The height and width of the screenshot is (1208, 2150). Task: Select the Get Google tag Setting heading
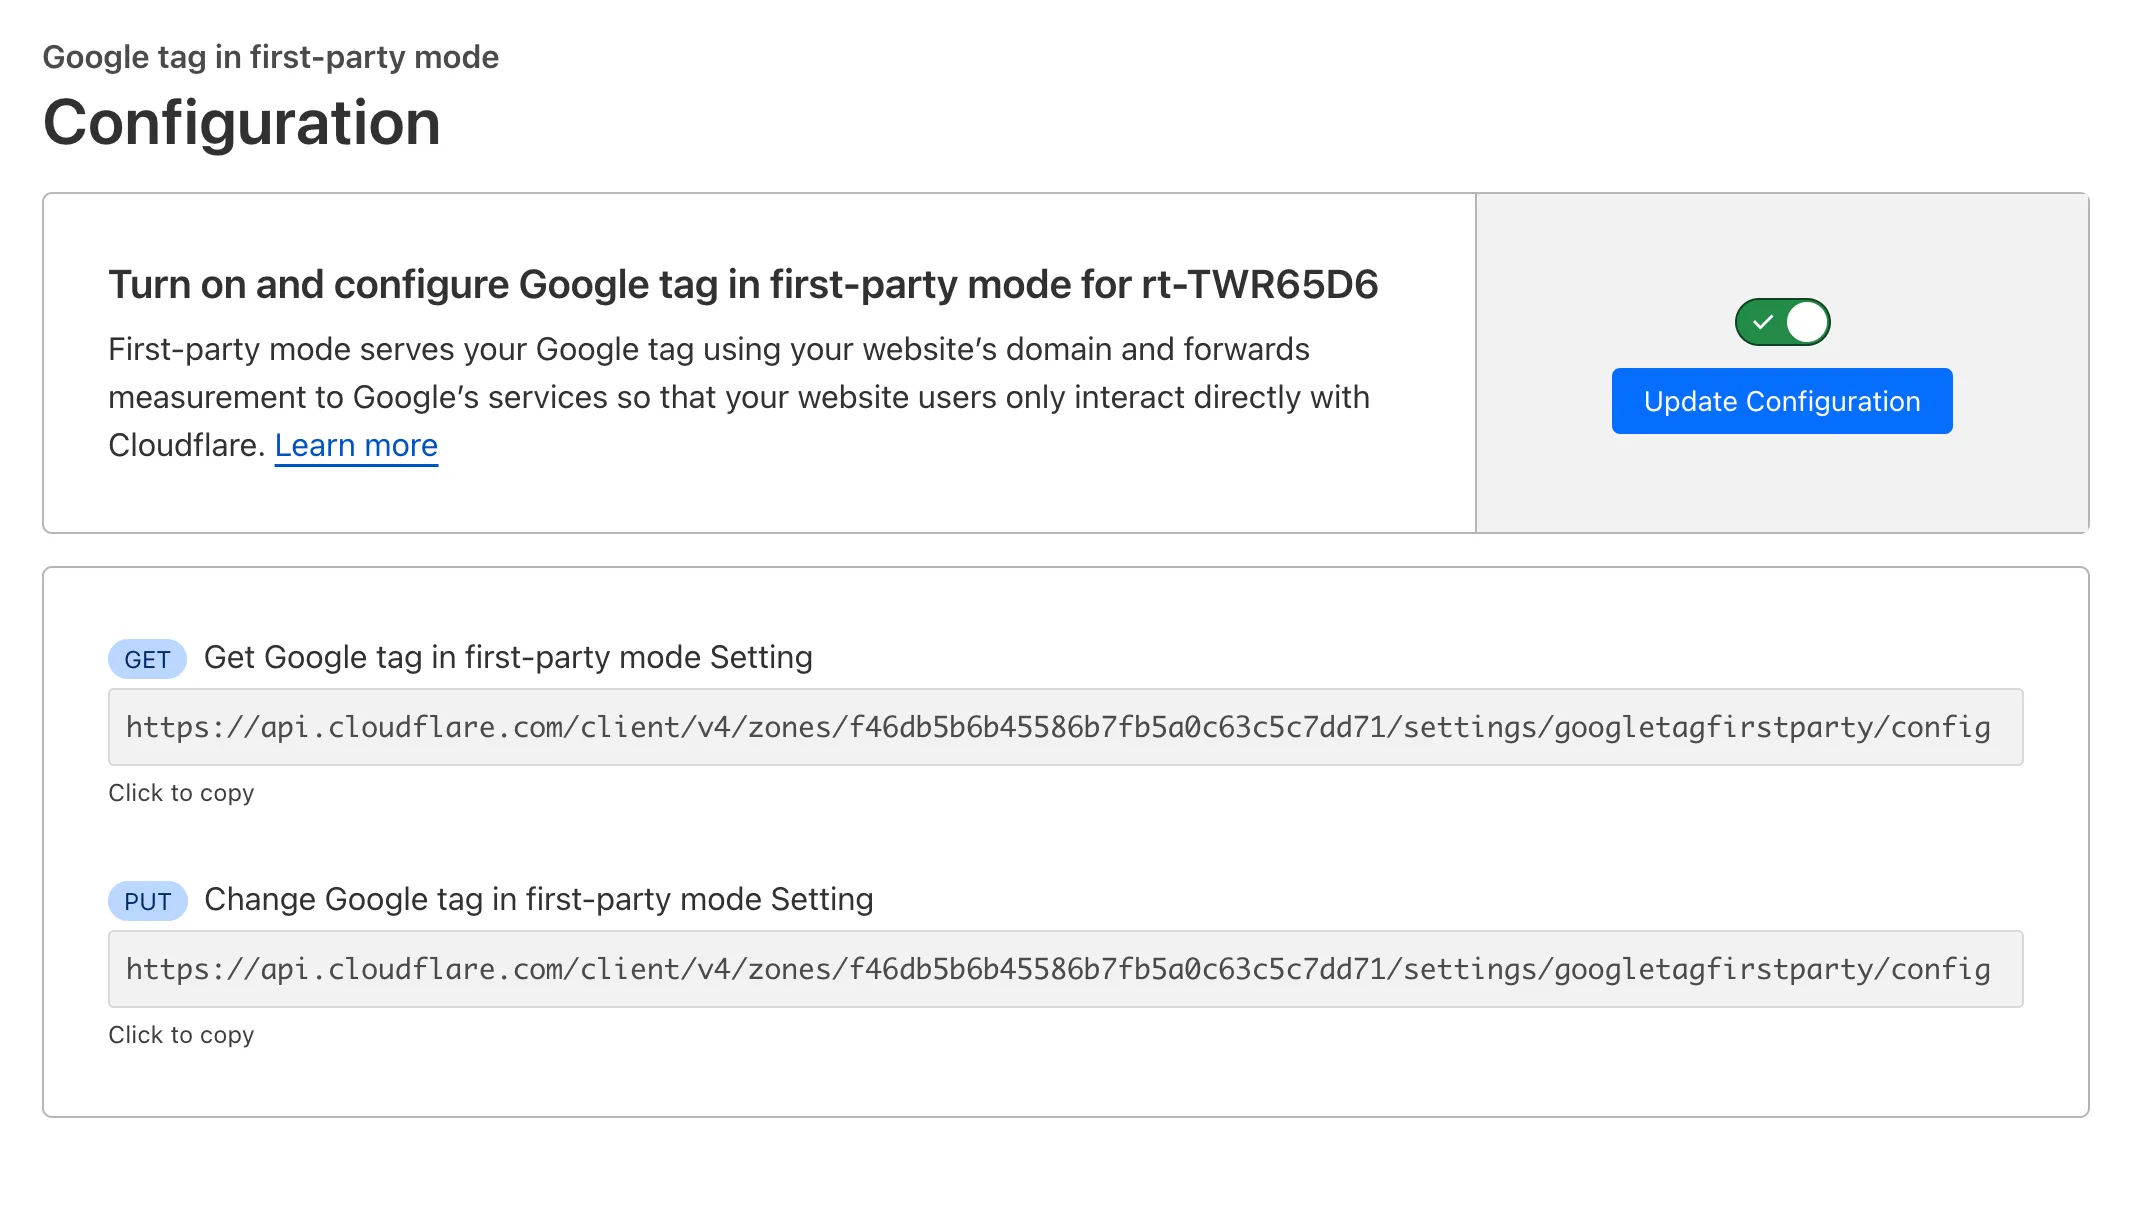[x=508, y=657]
